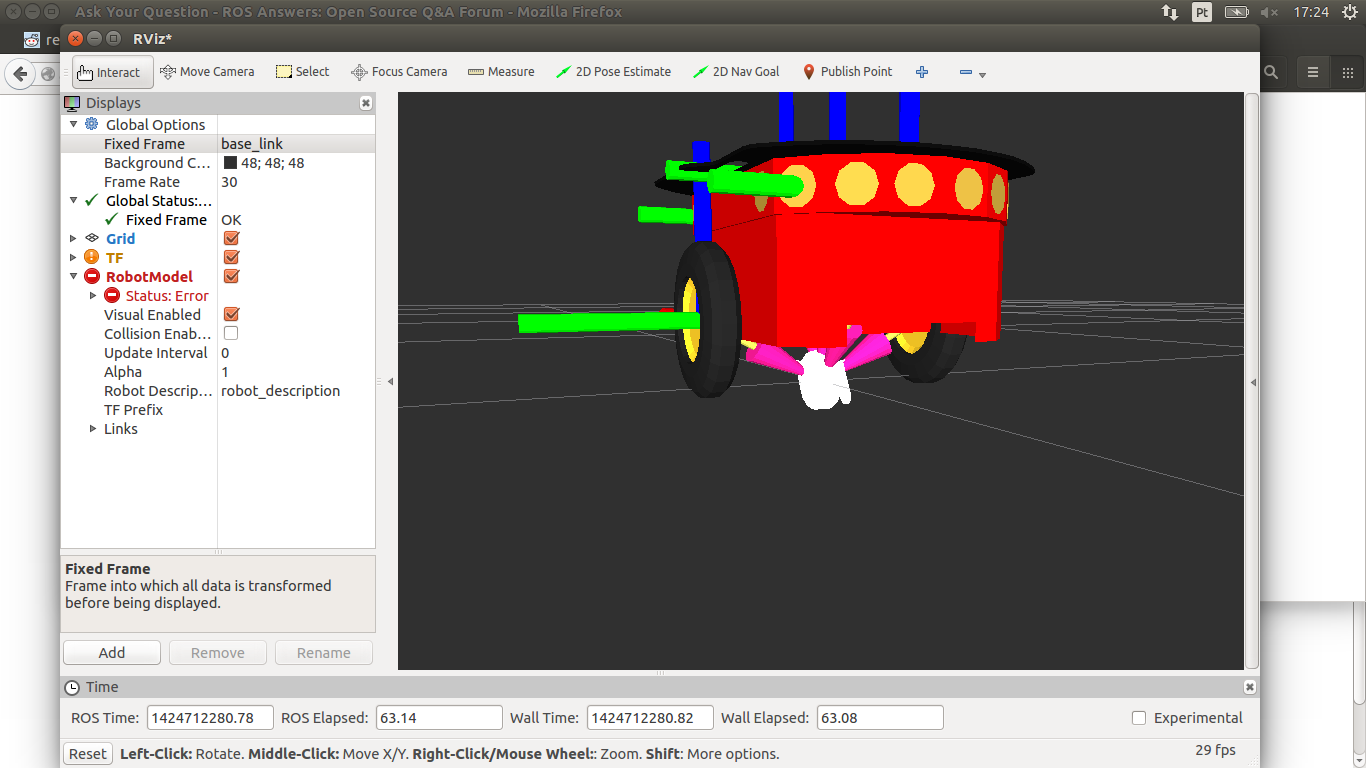Click the Wall Elapsed field
The height and width of the screenshot is (768, 1366).
[x=880, y=718]
